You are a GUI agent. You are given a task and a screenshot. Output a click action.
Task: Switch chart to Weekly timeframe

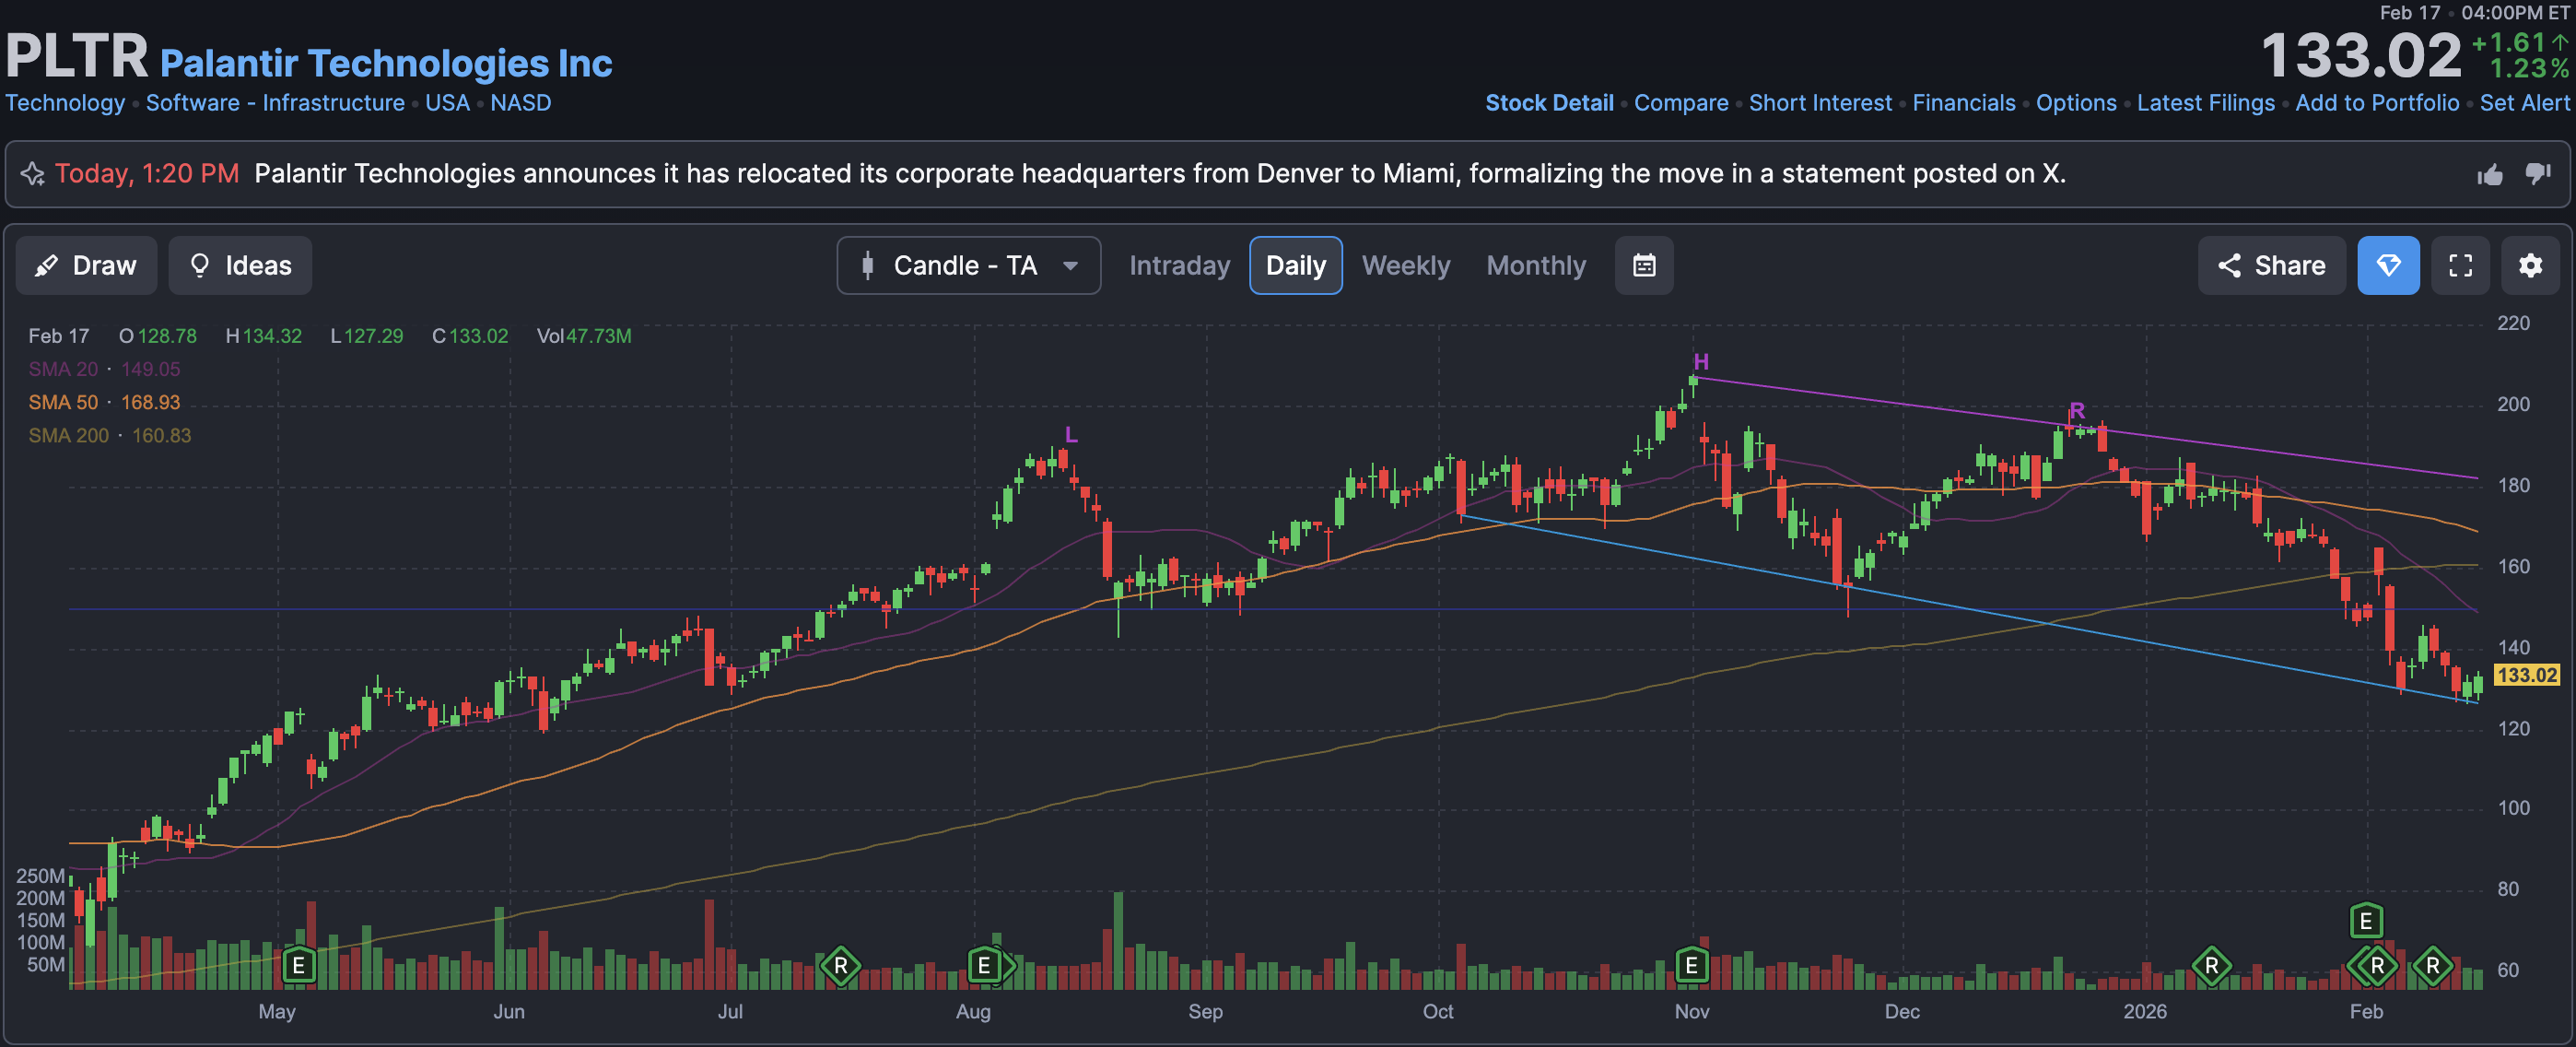click(1405, 265)
